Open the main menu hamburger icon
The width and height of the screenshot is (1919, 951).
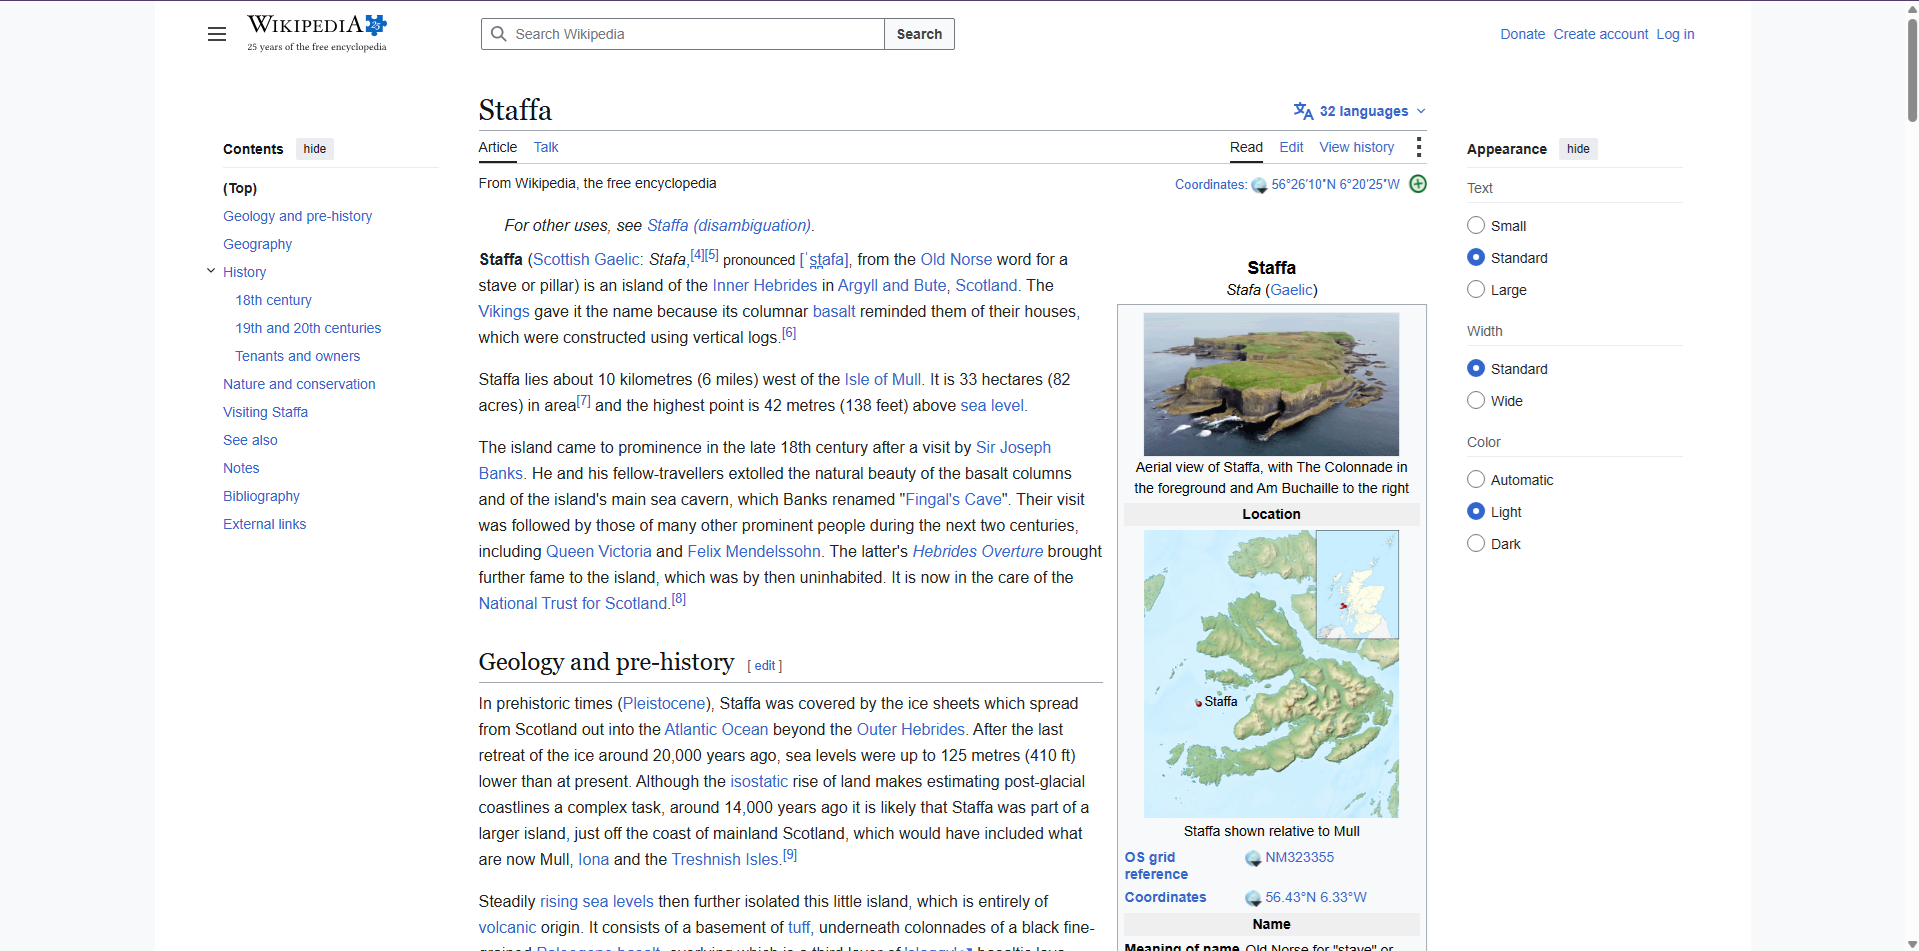point(217,34)
